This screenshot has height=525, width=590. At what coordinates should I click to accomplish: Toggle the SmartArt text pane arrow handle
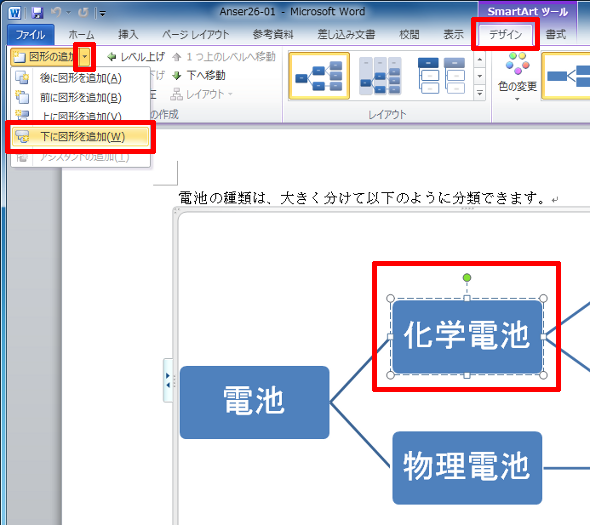point(168,380)
